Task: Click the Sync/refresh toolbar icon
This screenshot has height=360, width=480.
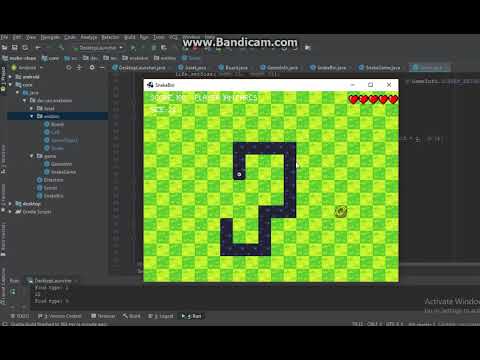Action: [25, 48]
